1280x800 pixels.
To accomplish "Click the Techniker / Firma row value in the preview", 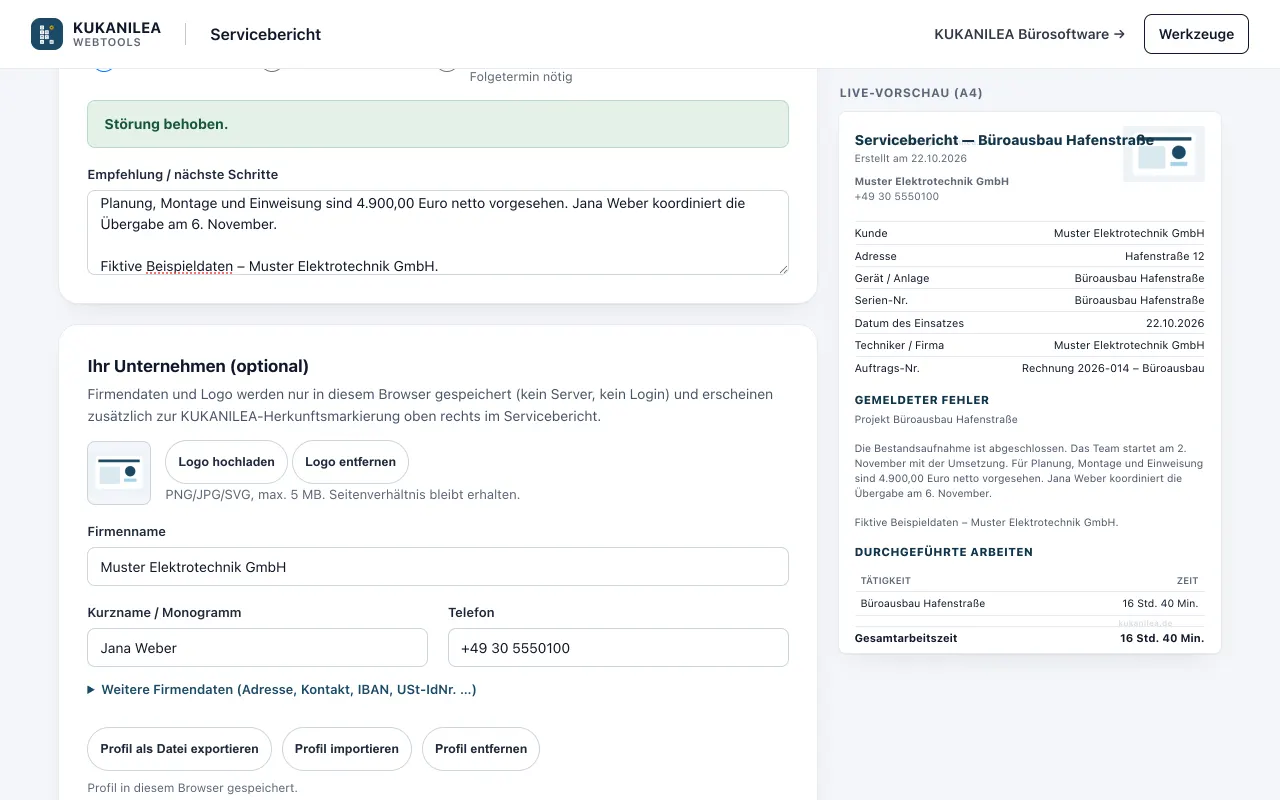I will point(1129,345).
